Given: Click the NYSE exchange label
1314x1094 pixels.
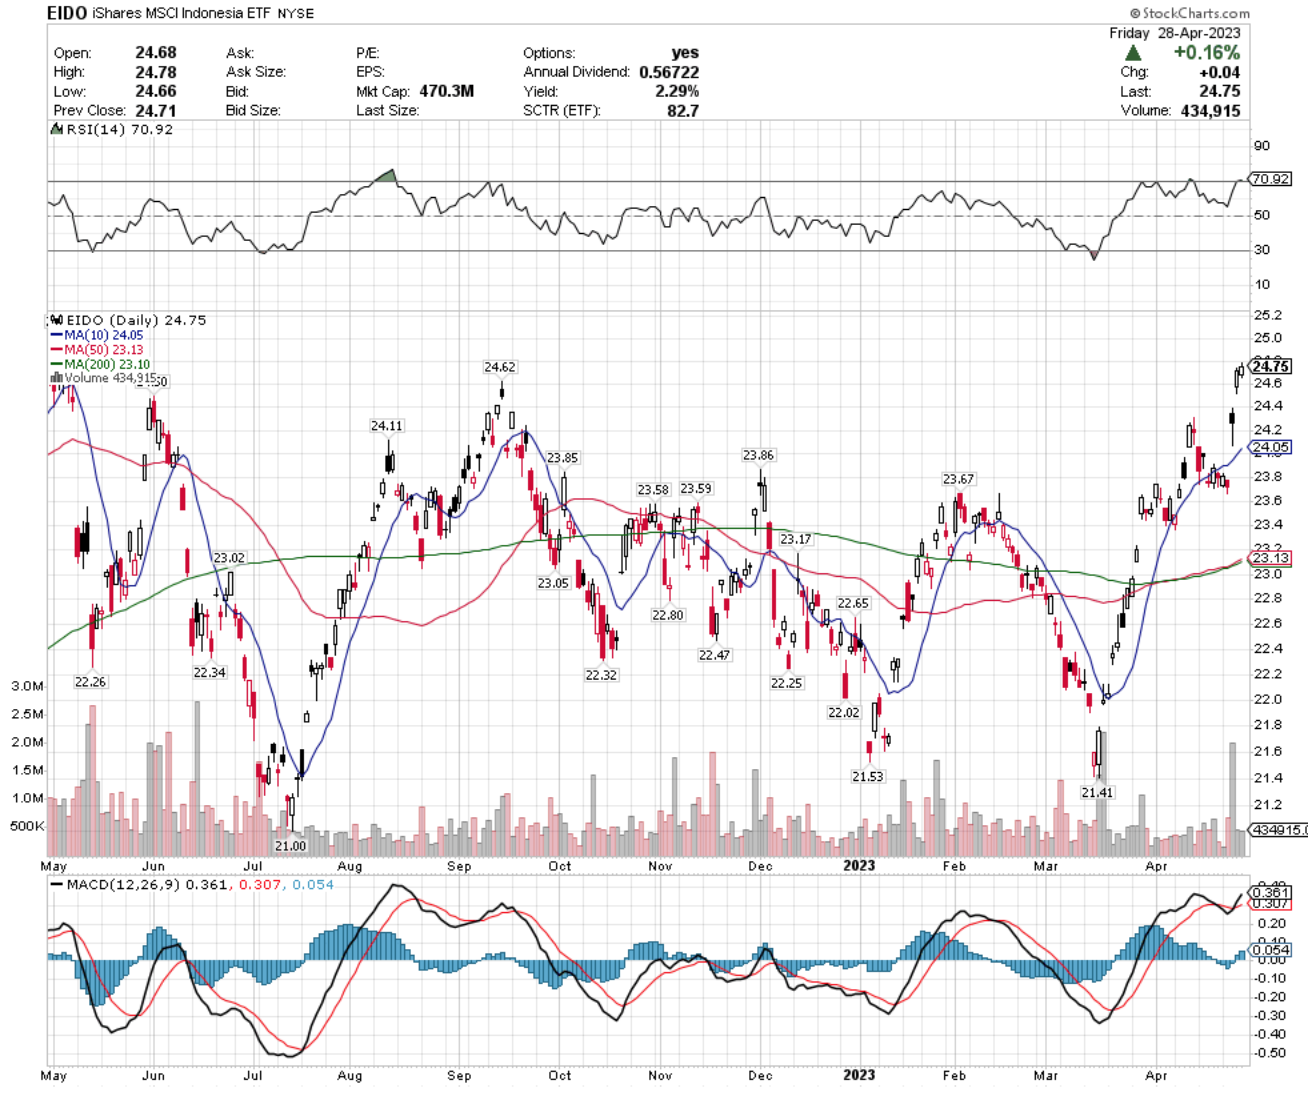Looking at the screenshot, I should point(295,14).
